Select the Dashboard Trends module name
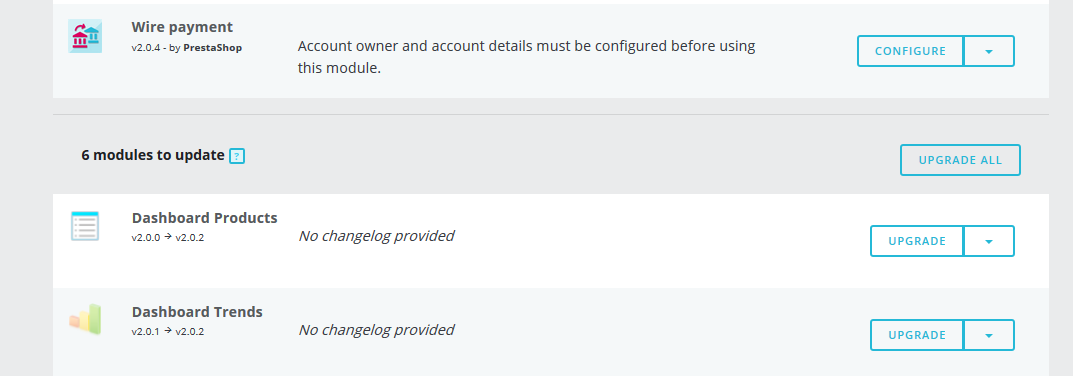Viewport: 1073px width, 376px height. click(197, 312)
